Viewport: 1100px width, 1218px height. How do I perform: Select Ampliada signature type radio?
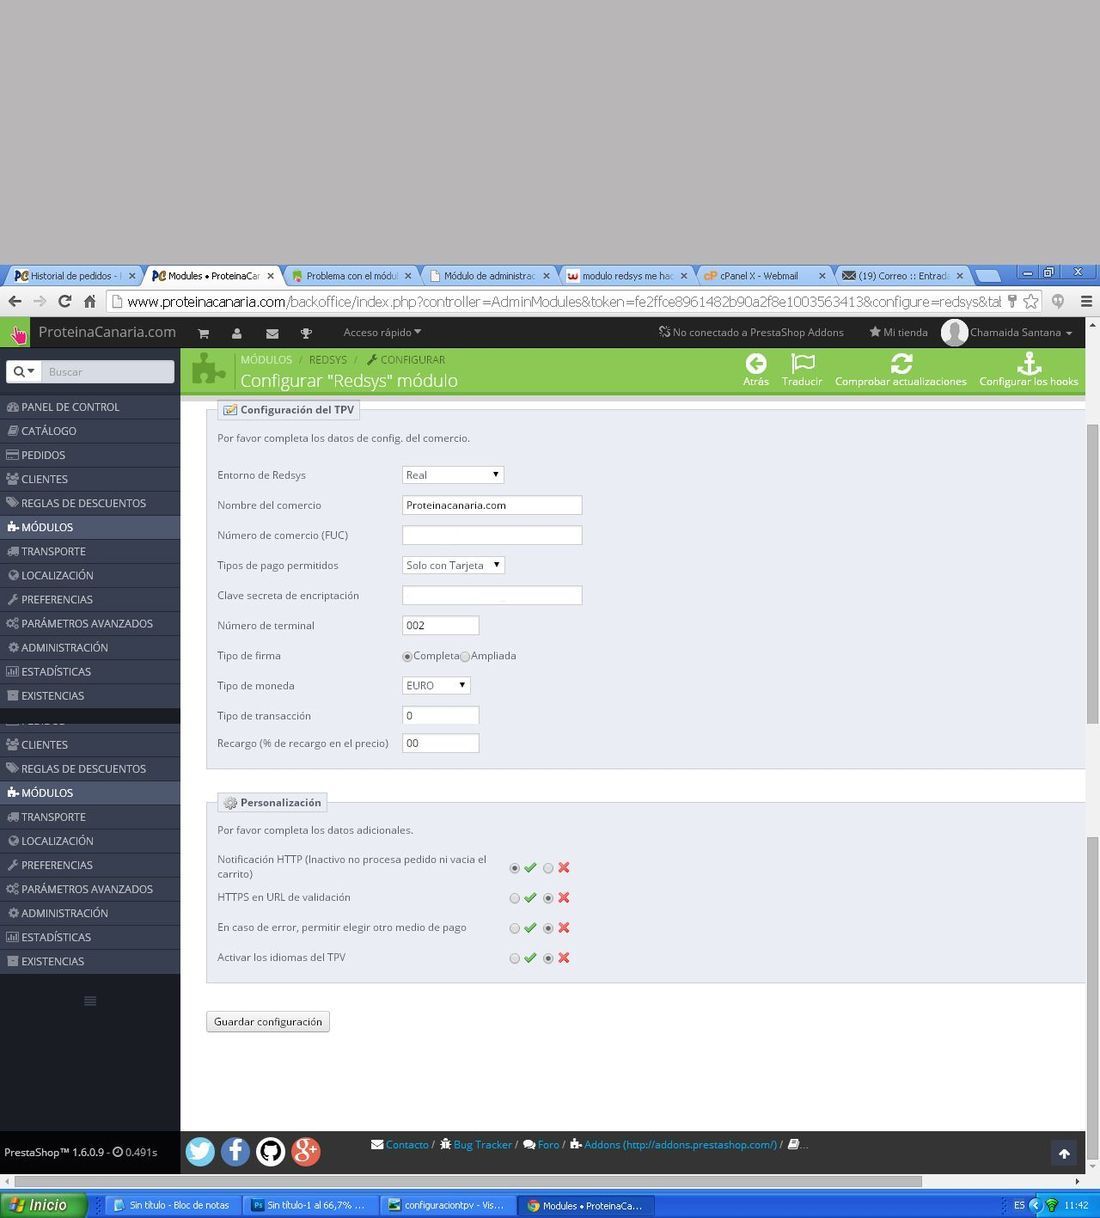coord(465,657)
